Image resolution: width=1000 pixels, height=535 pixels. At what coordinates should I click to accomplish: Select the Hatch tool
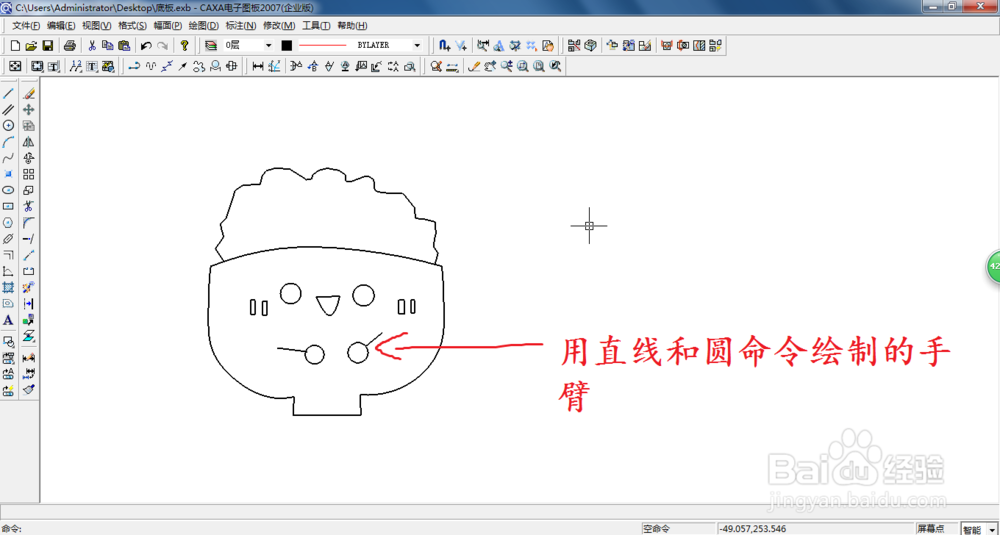click(x=9, y=288)
